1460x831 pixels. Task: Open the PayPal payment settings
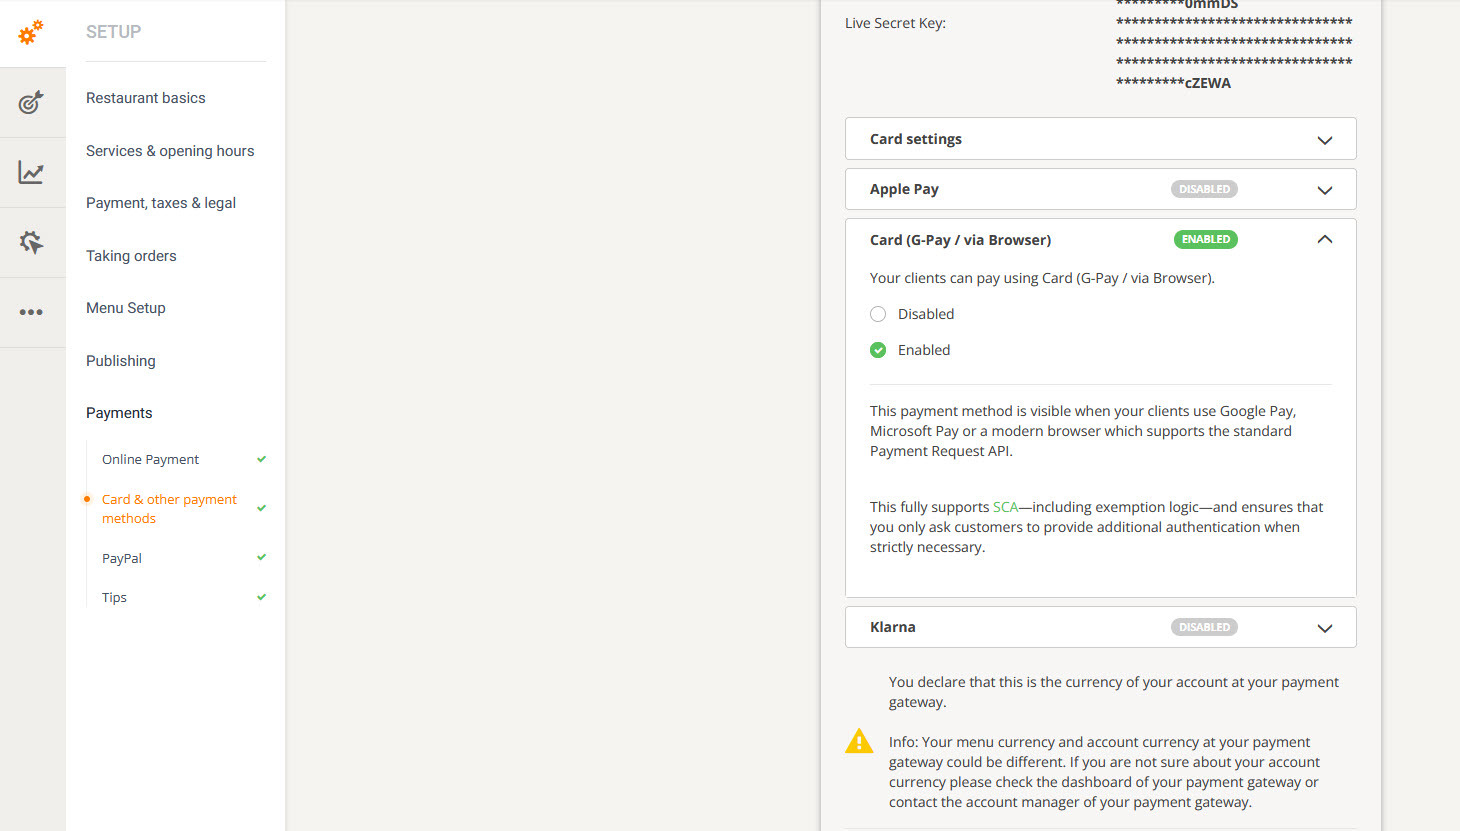pyautogui.click(x=122, y=558)
